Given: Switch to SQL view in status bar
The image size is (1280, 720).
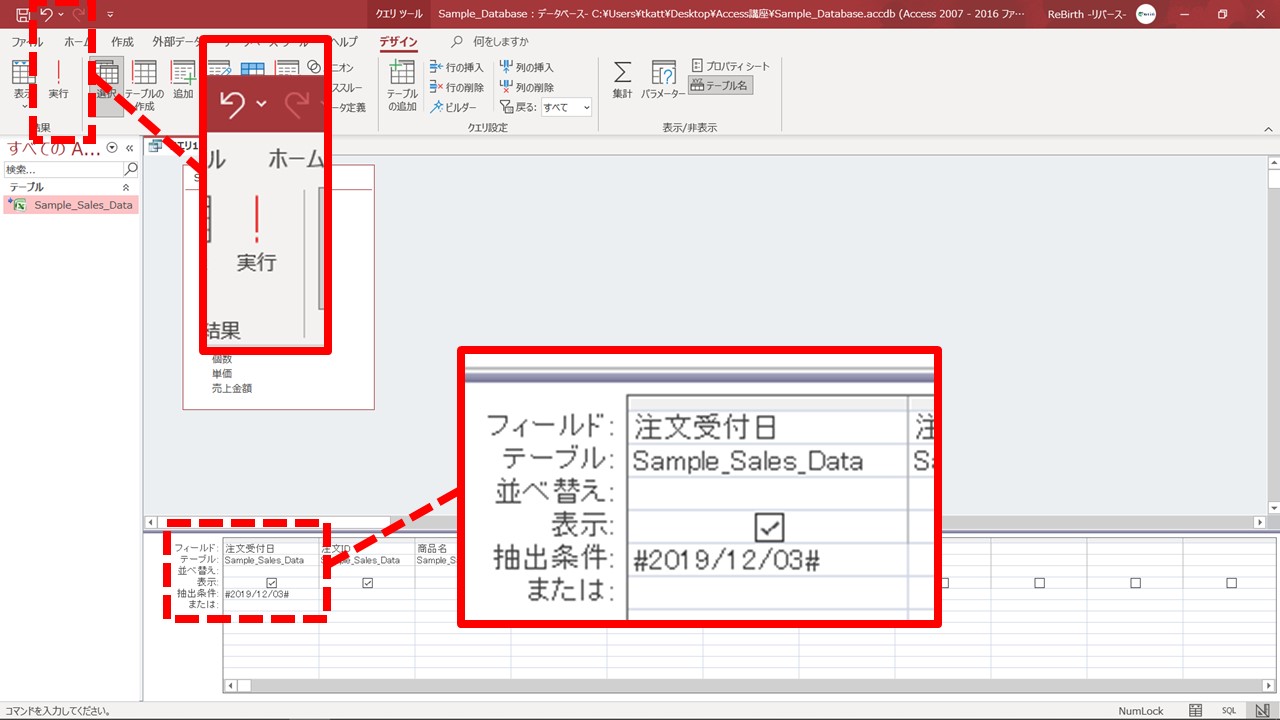Looking at the screenshot, I should pos(1229,710).
